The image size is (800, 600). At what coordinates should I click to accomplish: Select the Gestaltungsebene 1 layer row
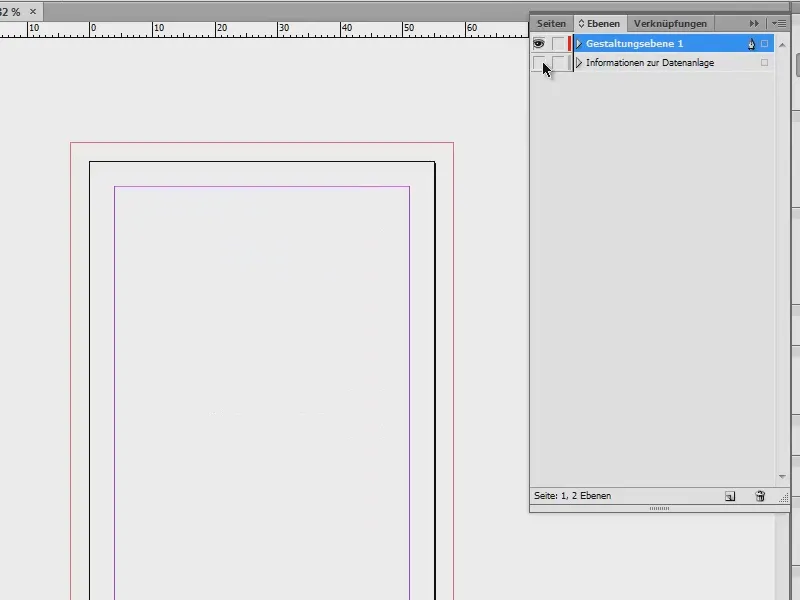coord(673,44)
